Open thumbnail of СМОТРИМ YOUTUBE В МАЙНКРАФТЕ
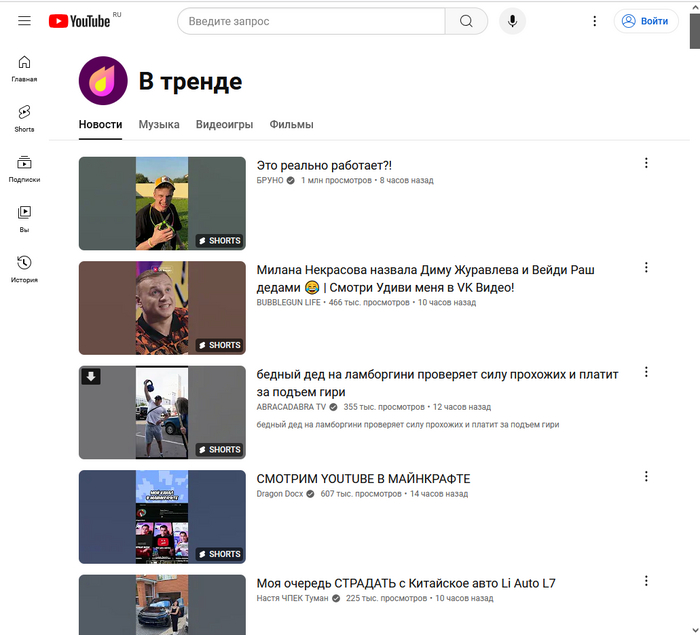700x635 pixels. 162,517
